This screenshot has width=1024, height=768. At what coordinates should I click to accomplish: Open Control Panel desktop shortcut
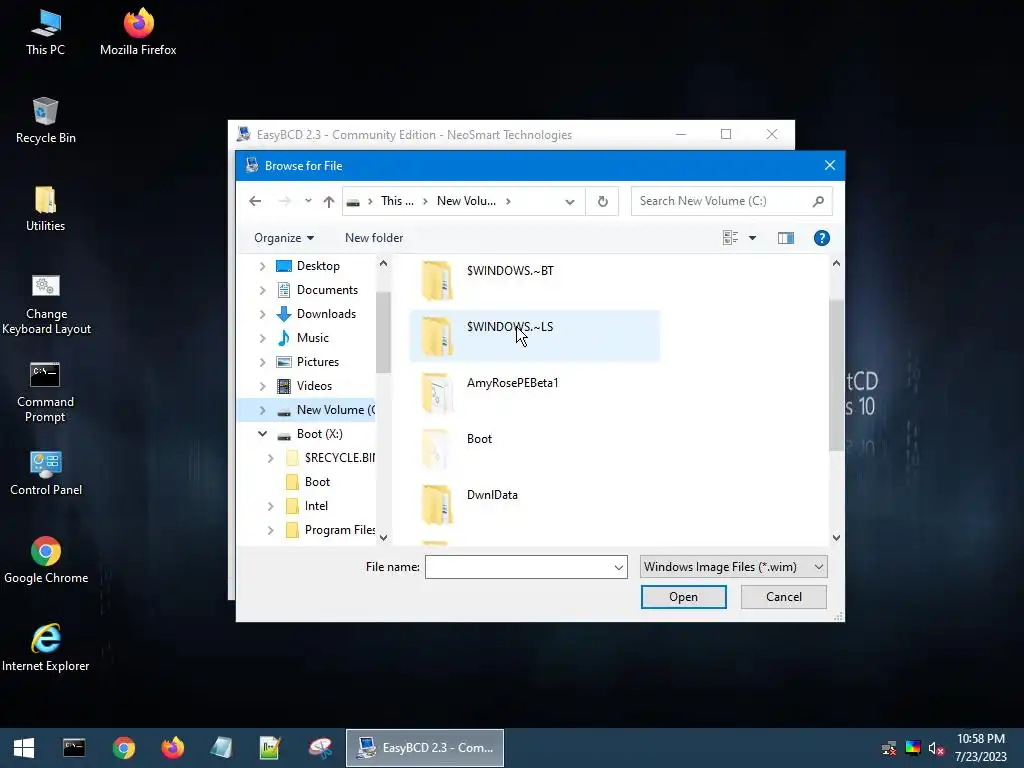[x=46, y=473]
